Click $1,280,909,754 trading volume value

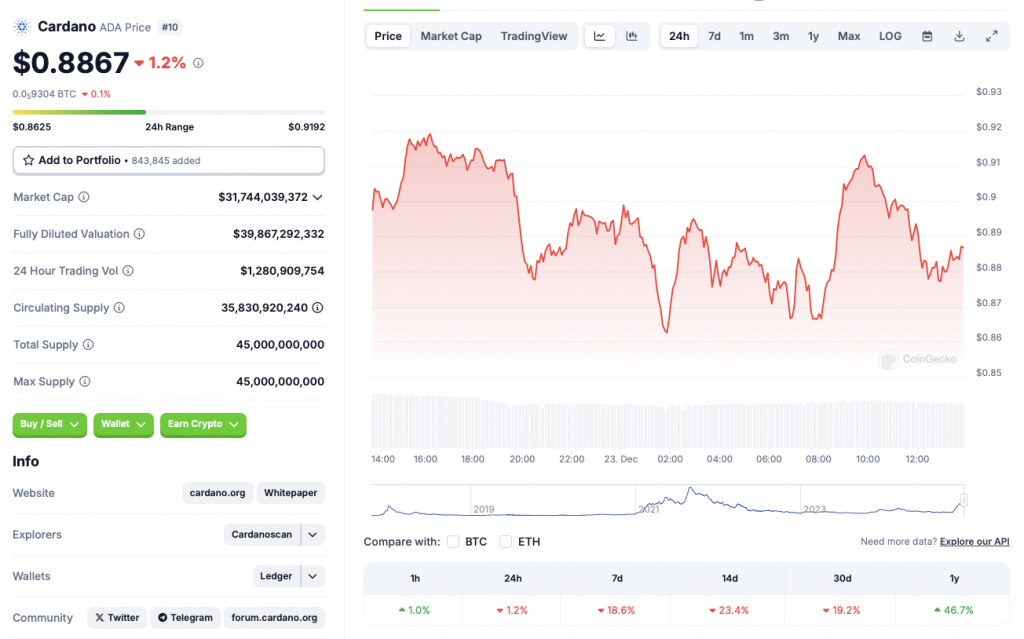pos(282,270)
